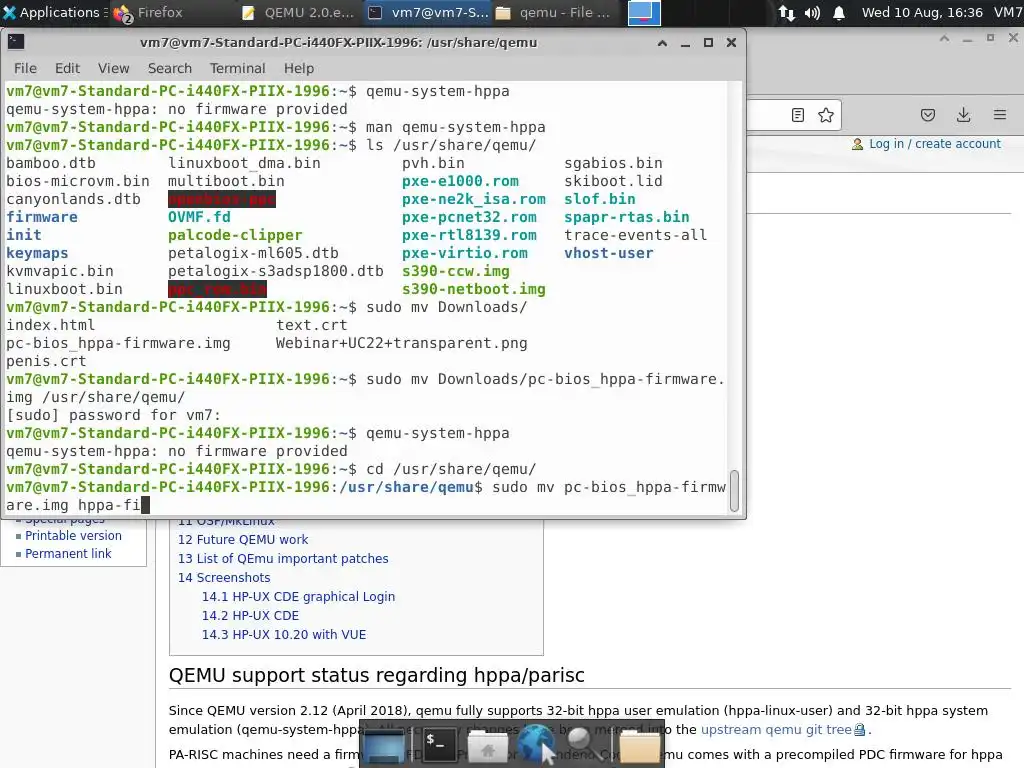Open the Edit menu in the terminal
1024x768 pixels.
tap(67, 69)
